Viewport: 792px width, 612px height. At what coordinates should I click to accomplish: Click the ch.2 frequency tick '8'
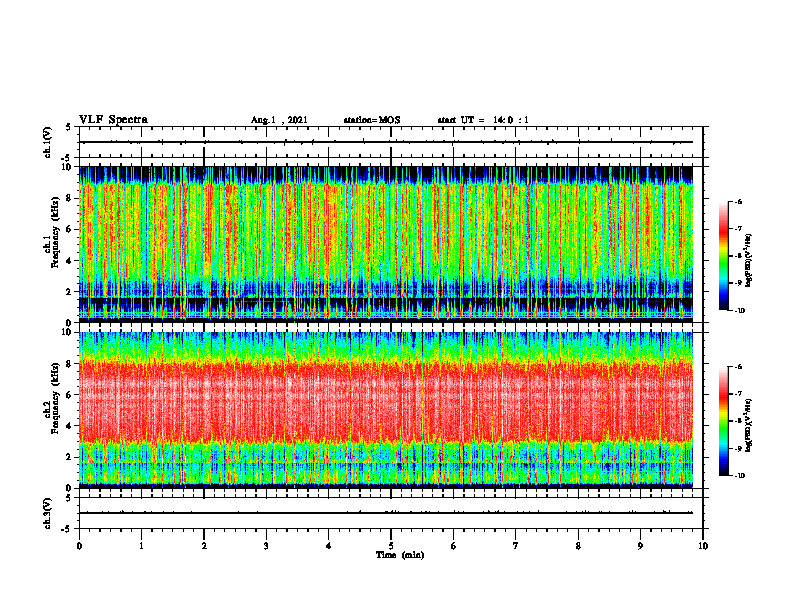(x=69, y=364)
